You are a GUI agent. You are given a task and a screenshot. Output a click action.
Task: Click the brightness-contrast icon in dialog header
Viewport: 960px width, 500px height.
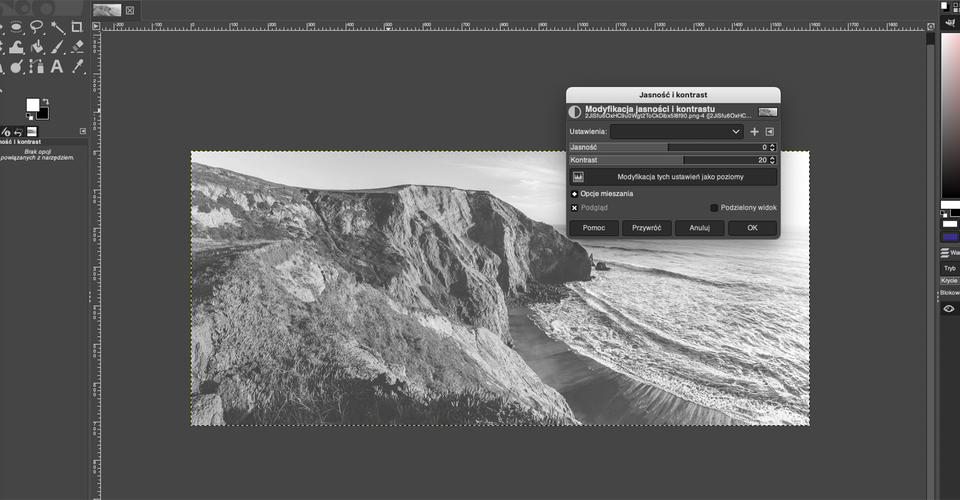(x=574, y=112)
